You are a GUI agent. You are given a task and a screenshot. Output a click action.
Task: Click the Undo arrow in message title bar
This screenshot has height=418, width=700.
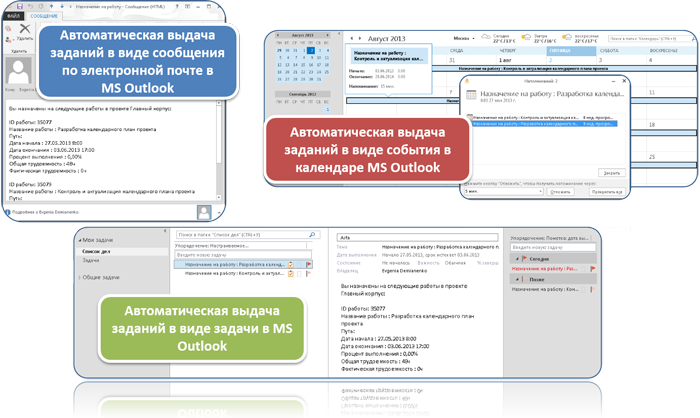(x=31, y=7)
